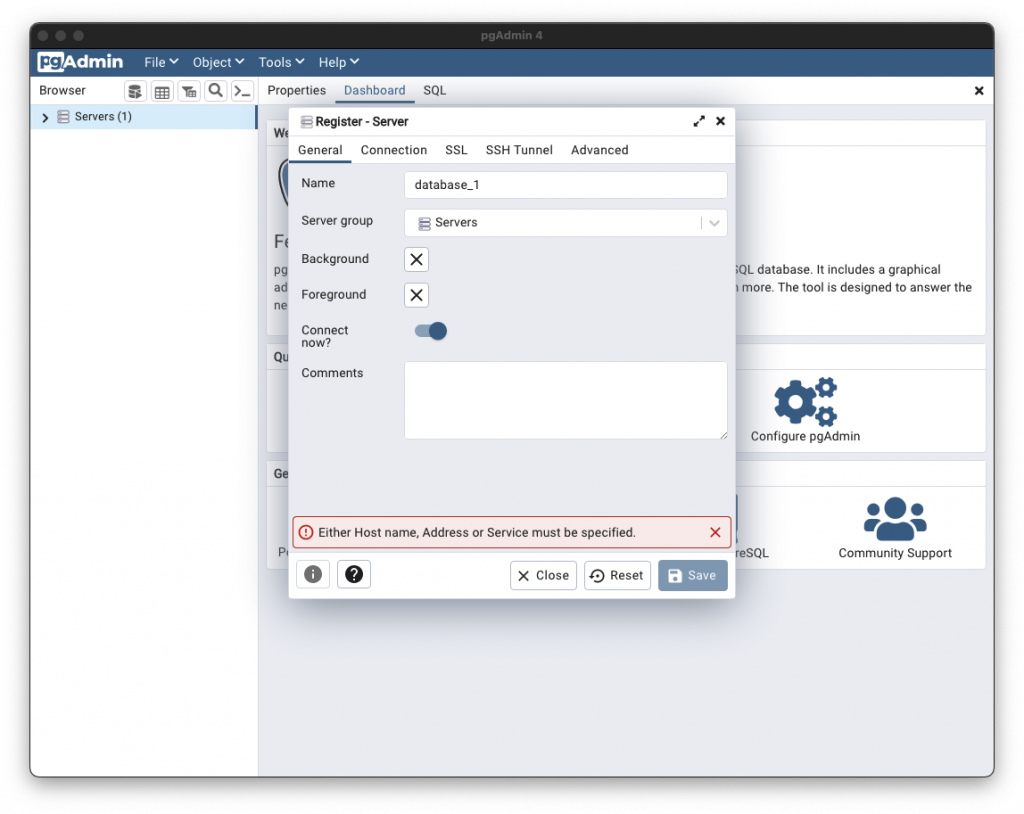Close the dashboard panel with the X

click(x=979, y=91)
